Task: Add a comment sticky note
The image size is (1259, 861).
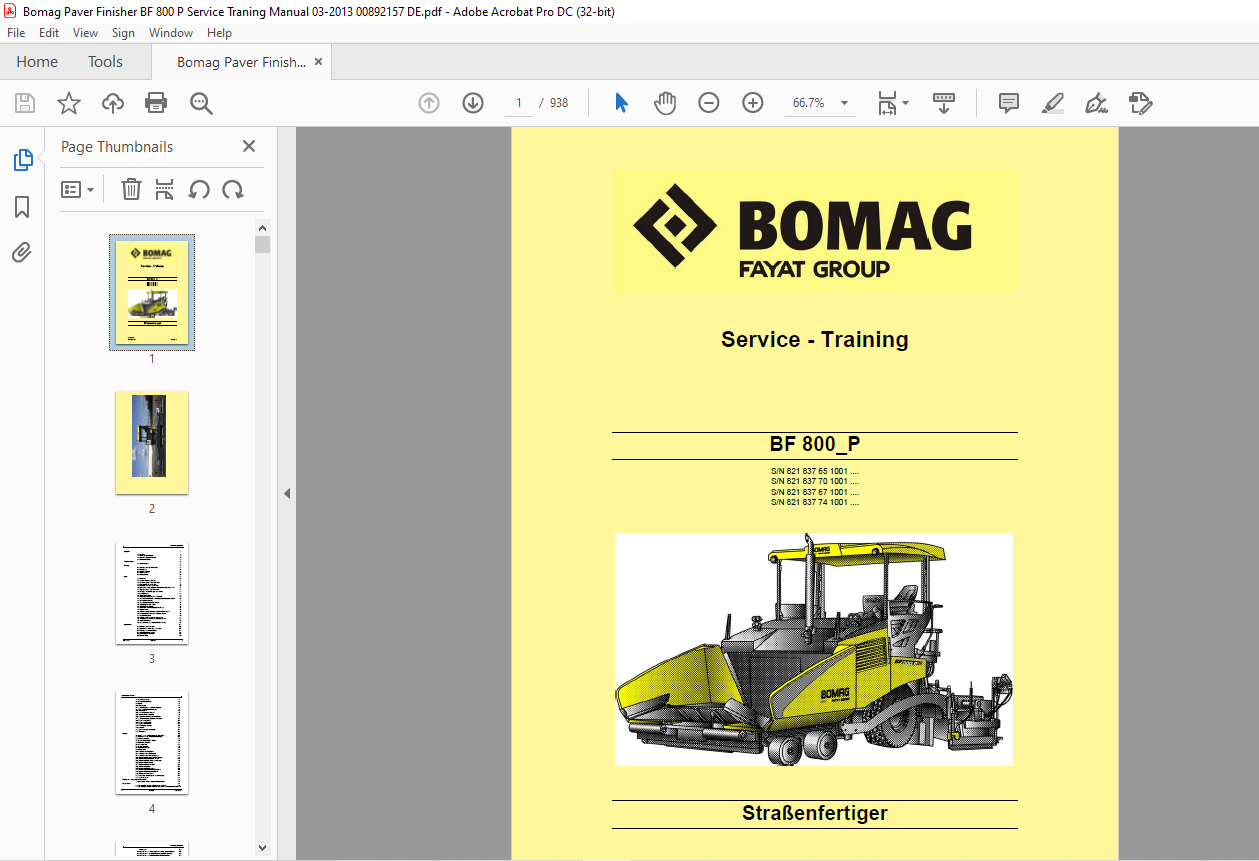Action: coord(1009,103)
